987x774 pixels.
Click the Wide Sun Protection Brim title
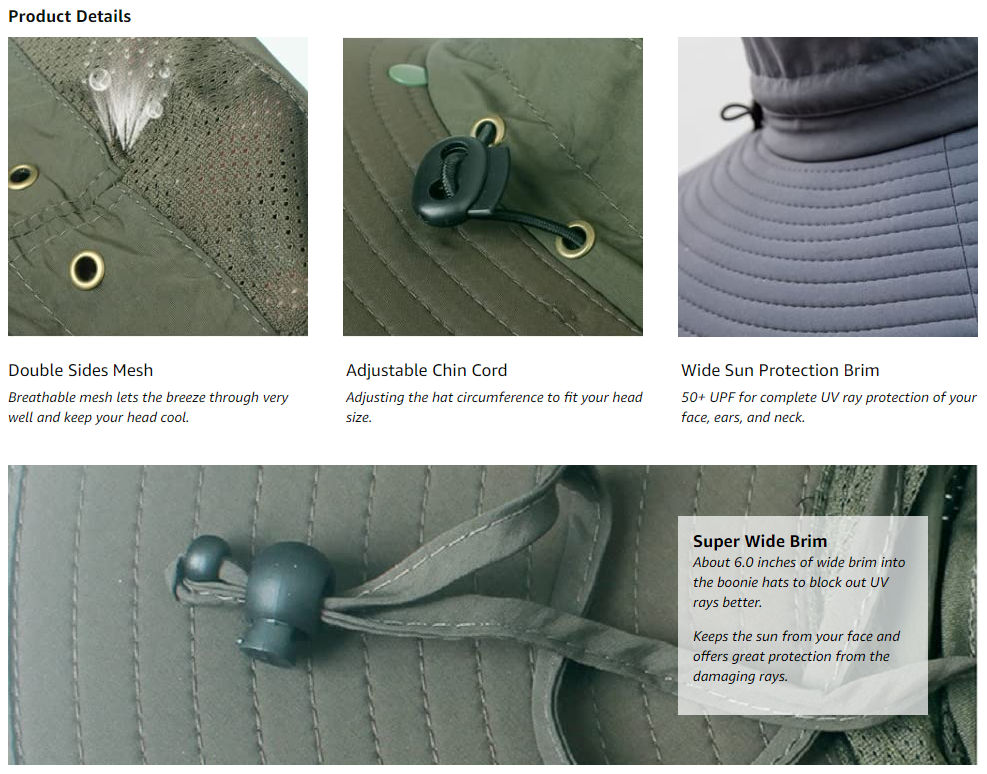click(780, 370)
